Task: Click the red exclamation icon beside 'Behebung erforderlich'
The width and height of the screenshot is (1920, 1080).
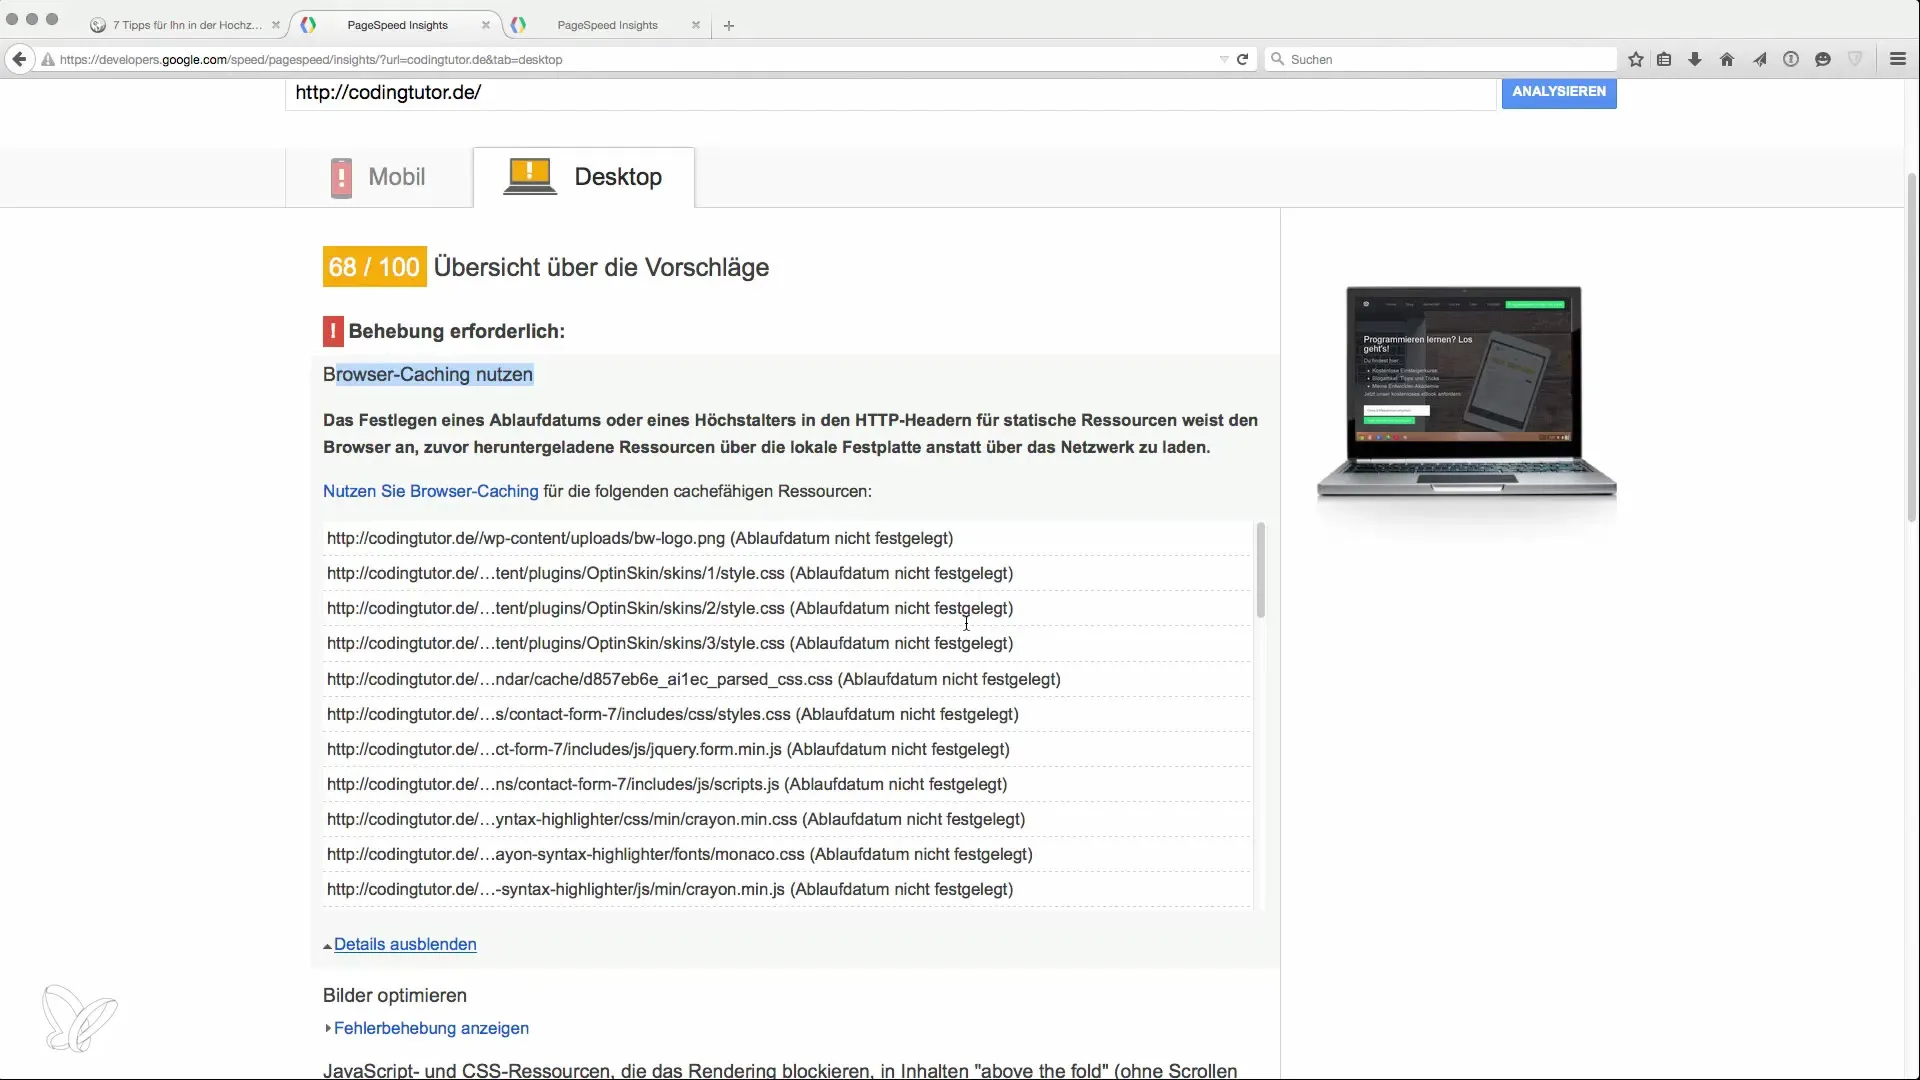Action: click(333, 331)
